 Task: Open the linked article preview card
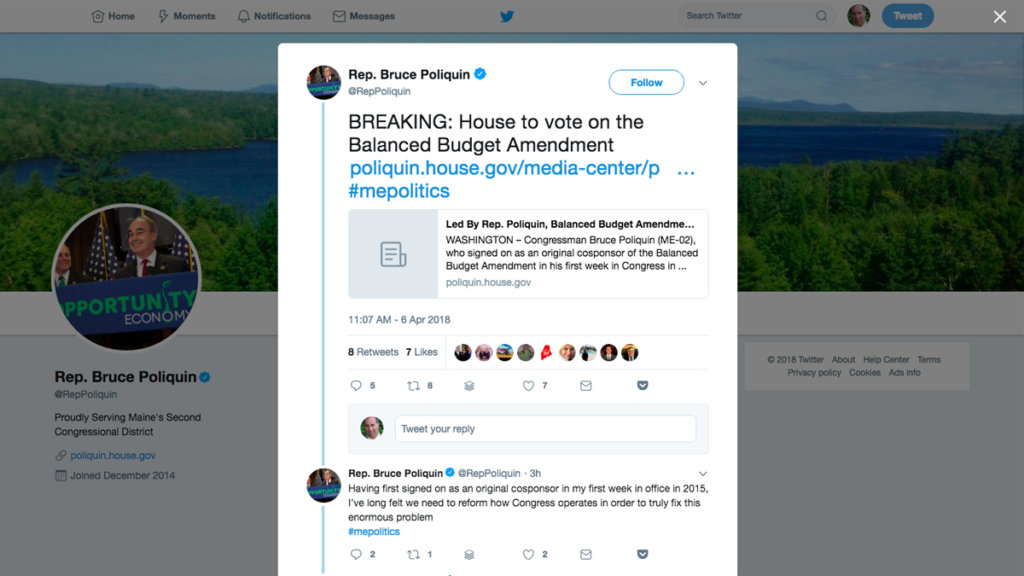(x=528, y=253)
